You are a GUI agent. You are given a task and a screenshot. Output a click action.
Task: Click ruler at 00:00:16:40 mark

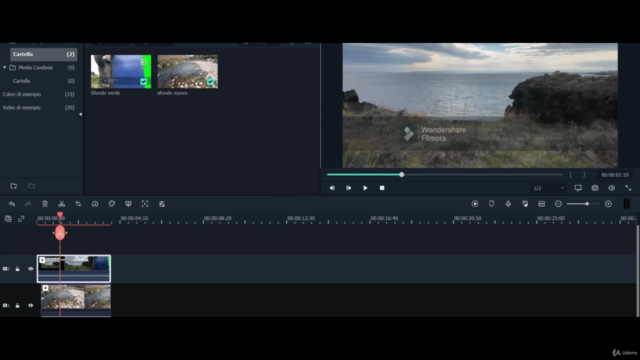[x=384, y=218]
